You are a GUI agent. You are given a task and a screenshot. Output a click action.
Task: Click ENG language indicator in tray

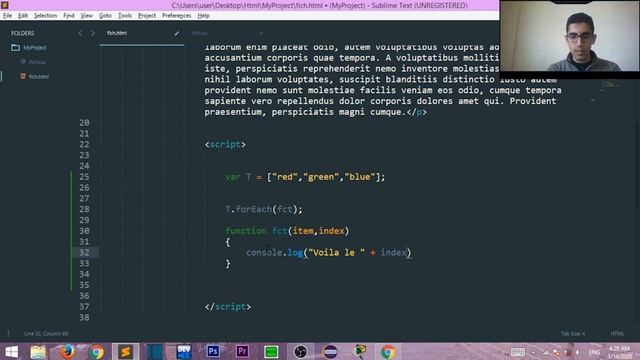click(594, 352)
